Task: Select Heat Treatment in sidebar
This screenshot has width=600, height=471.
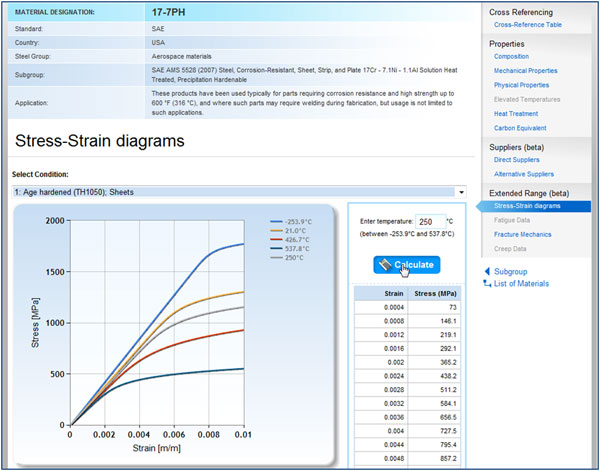Action: click(516, 114)
